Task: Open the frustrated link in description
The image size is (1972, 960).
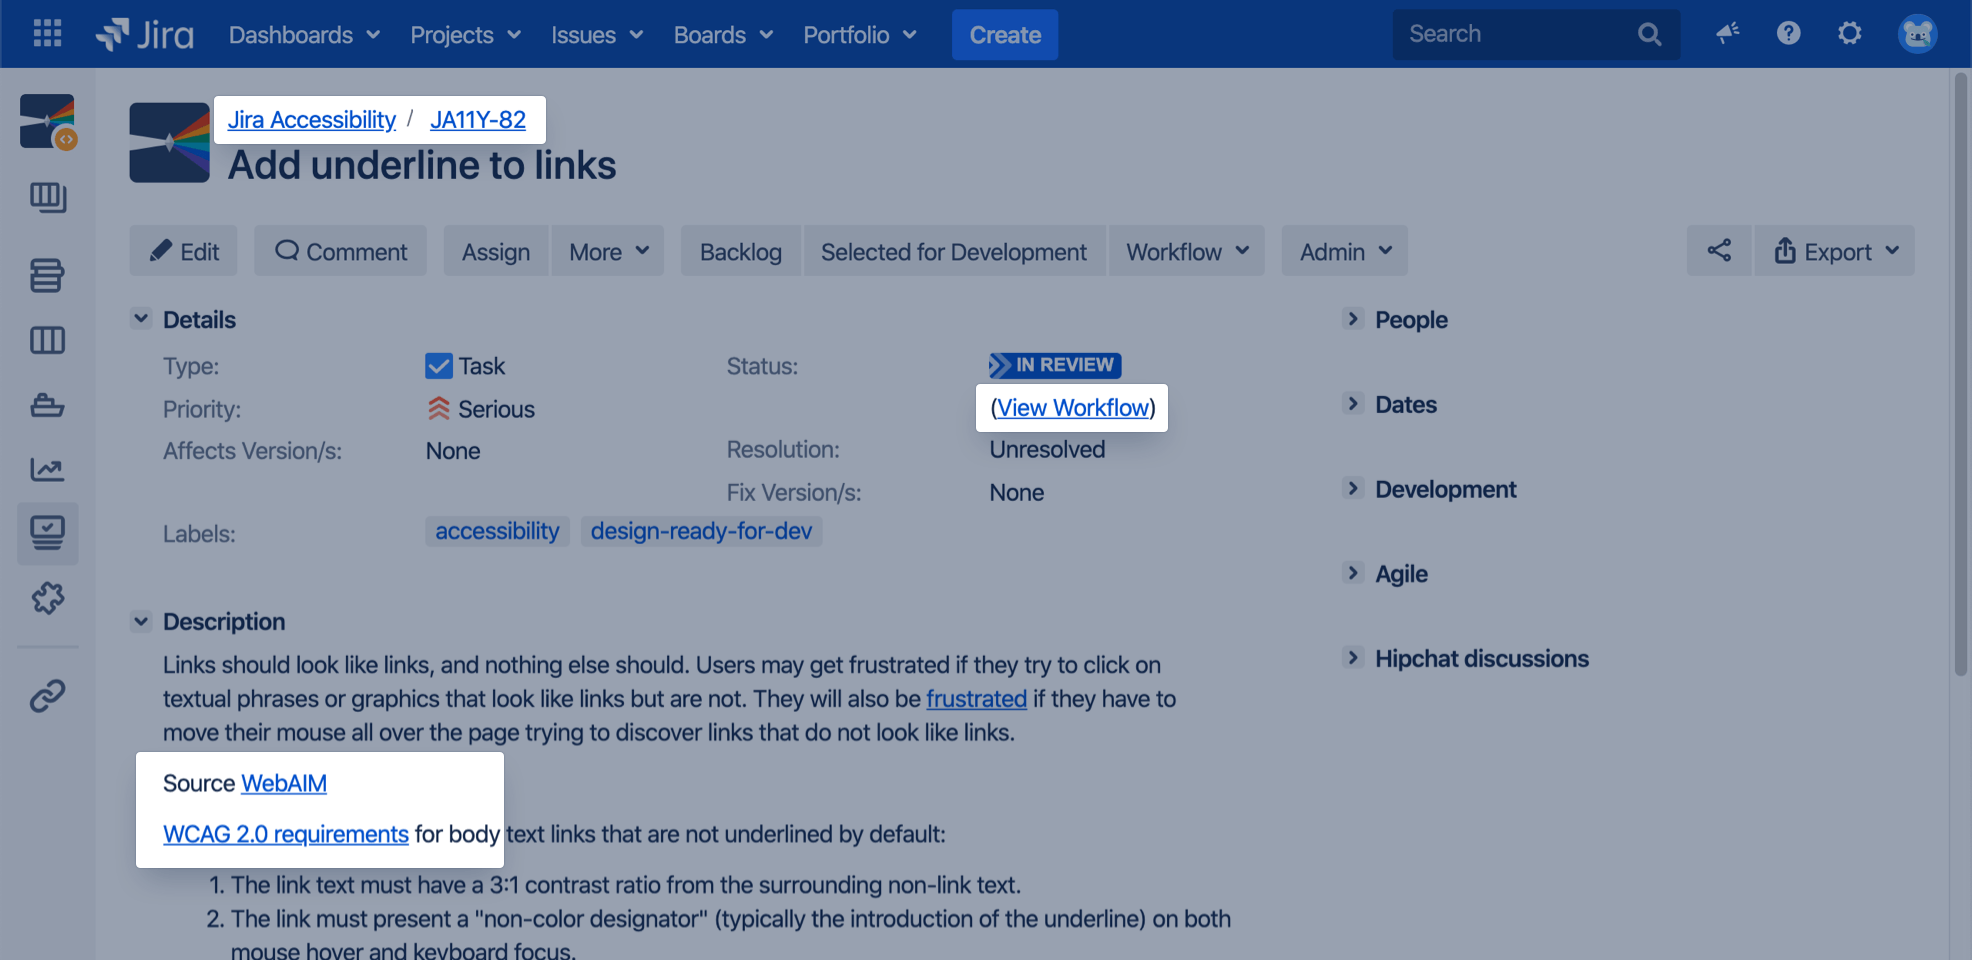Action: [x=976, y=698]
